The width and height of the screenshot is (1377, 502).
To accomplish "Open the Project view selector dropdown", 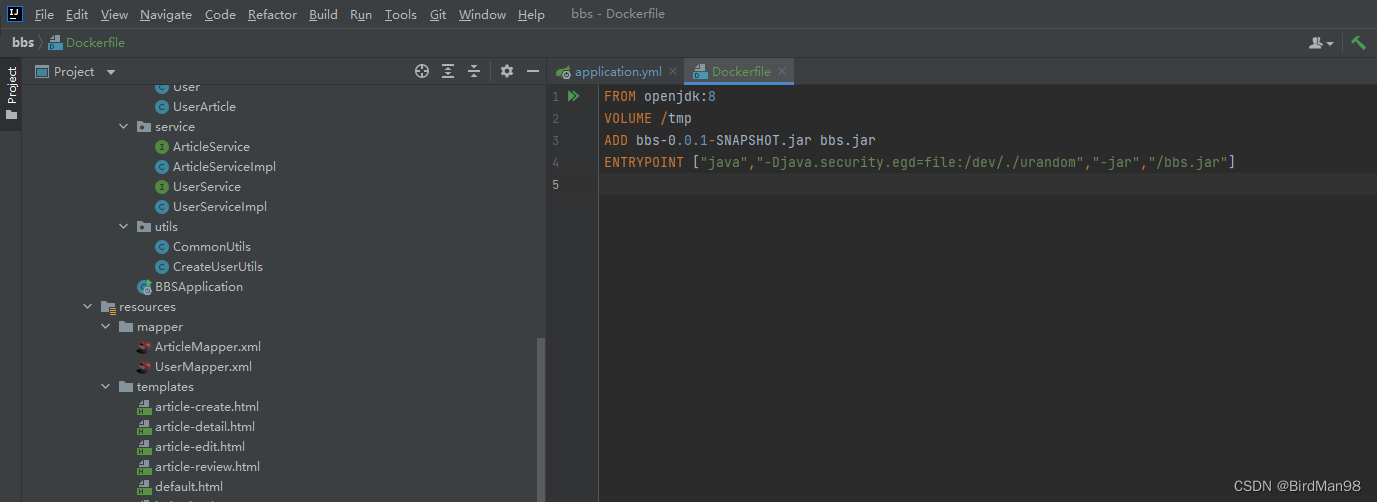I will [76, 72].
